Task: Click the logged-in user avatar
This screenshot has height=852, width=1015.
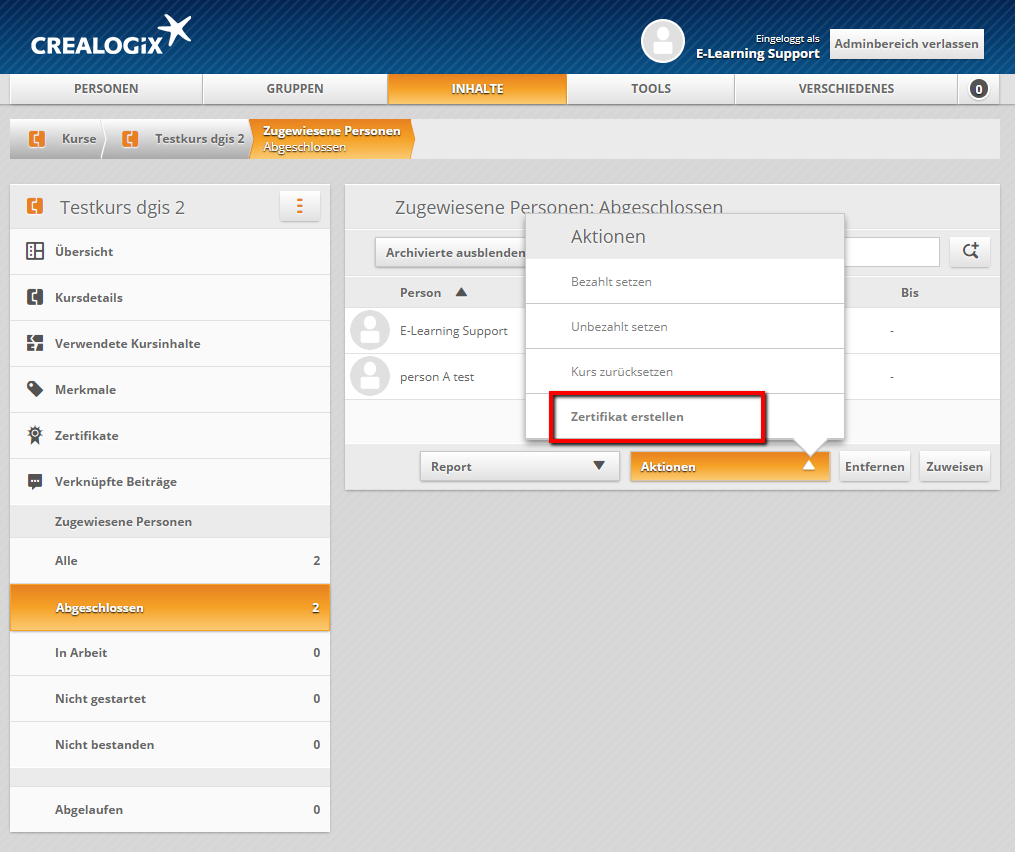Action: (x=662, y=42)
